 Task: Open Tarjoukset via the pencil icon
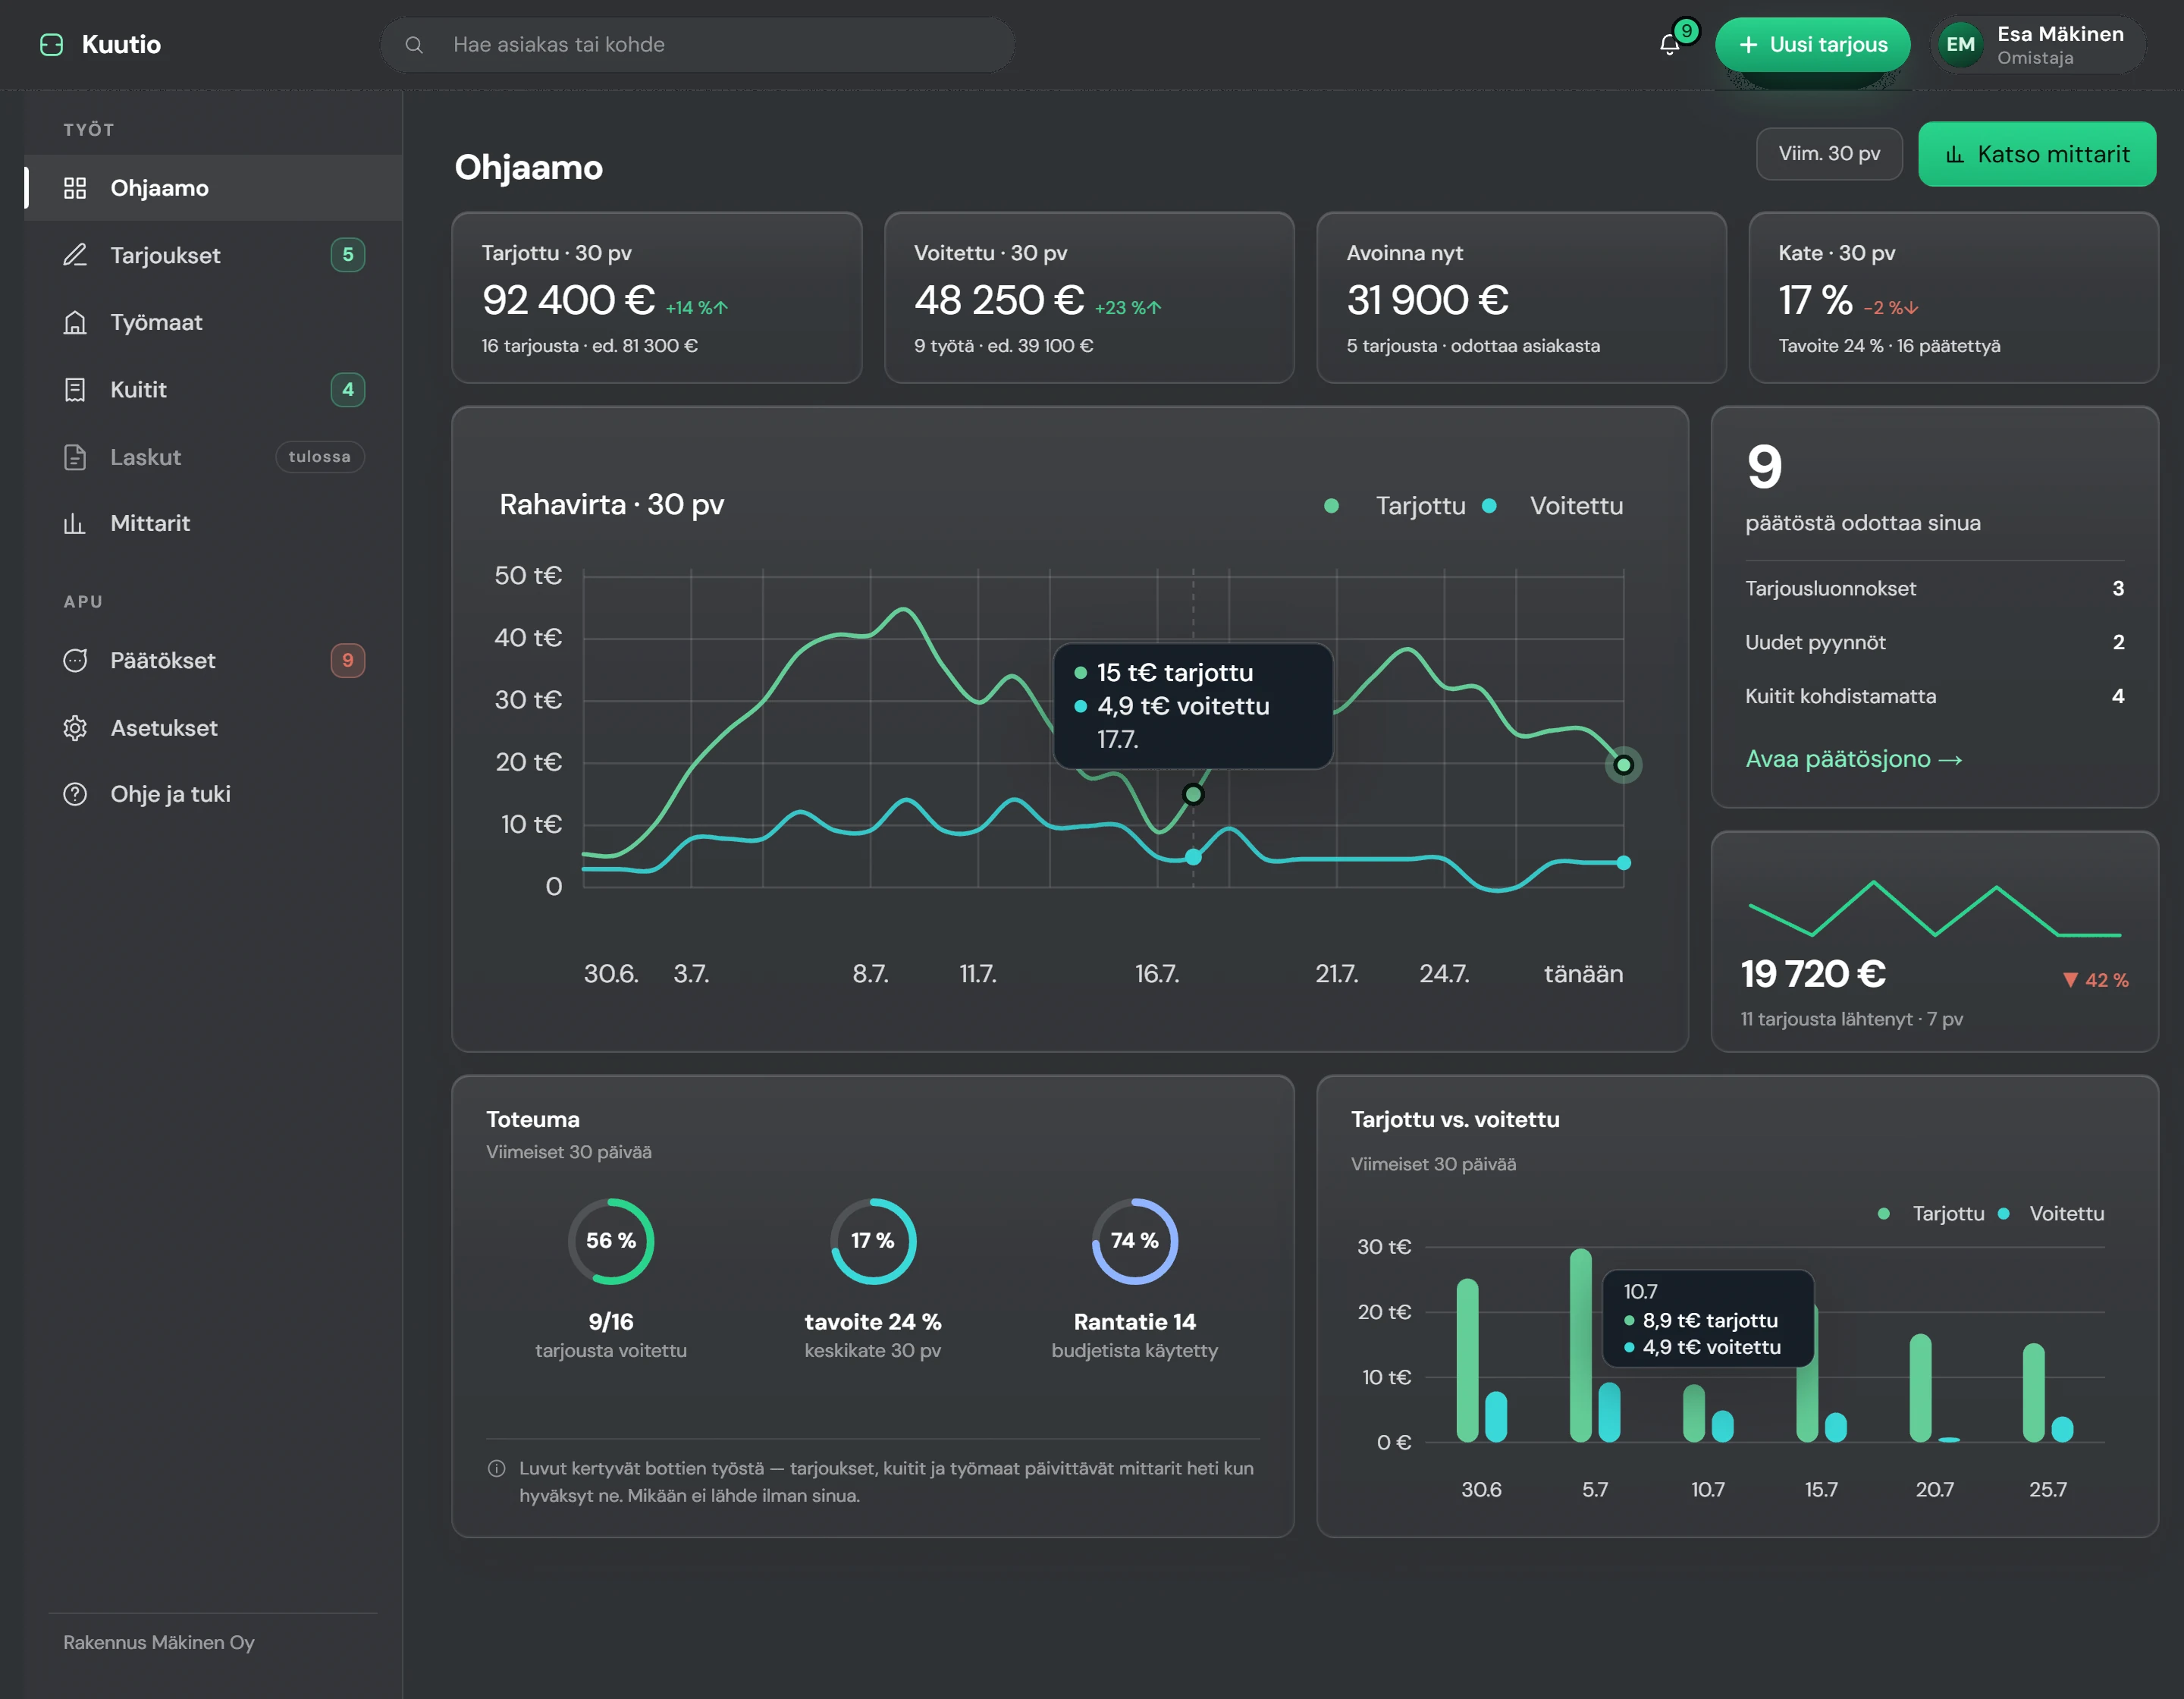tap(75, 255)
